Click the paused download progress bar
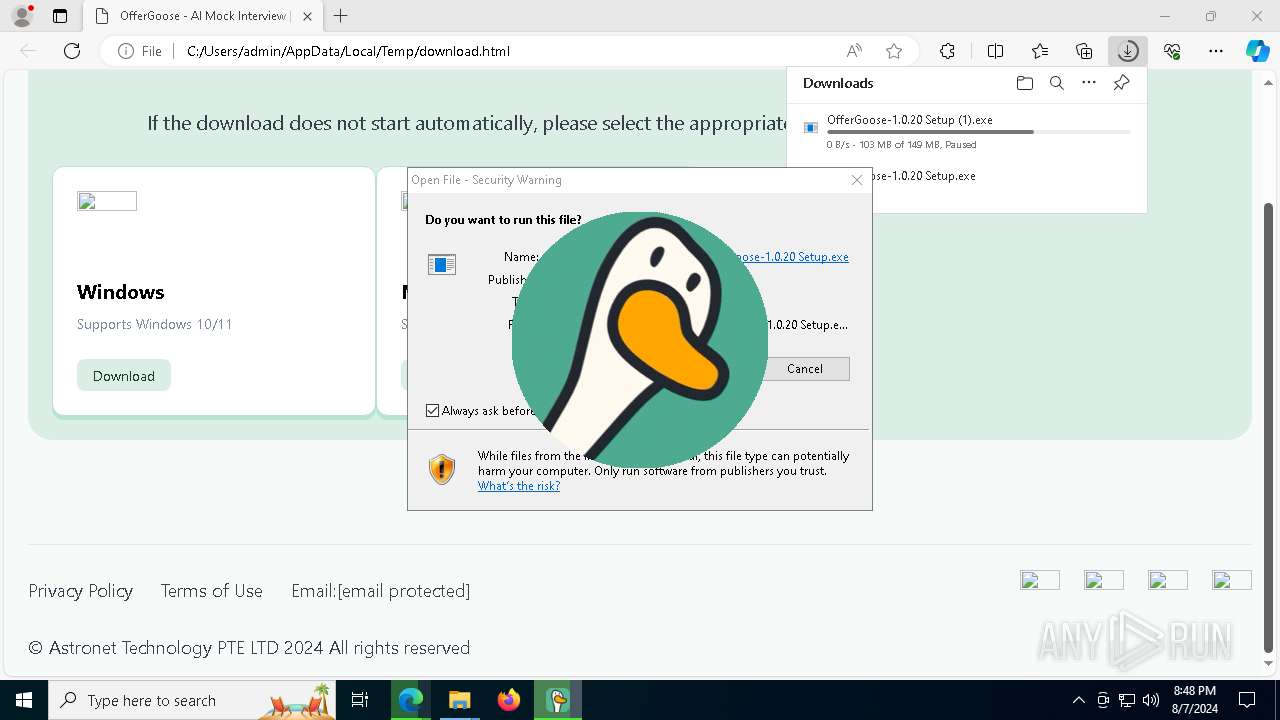 979,132
